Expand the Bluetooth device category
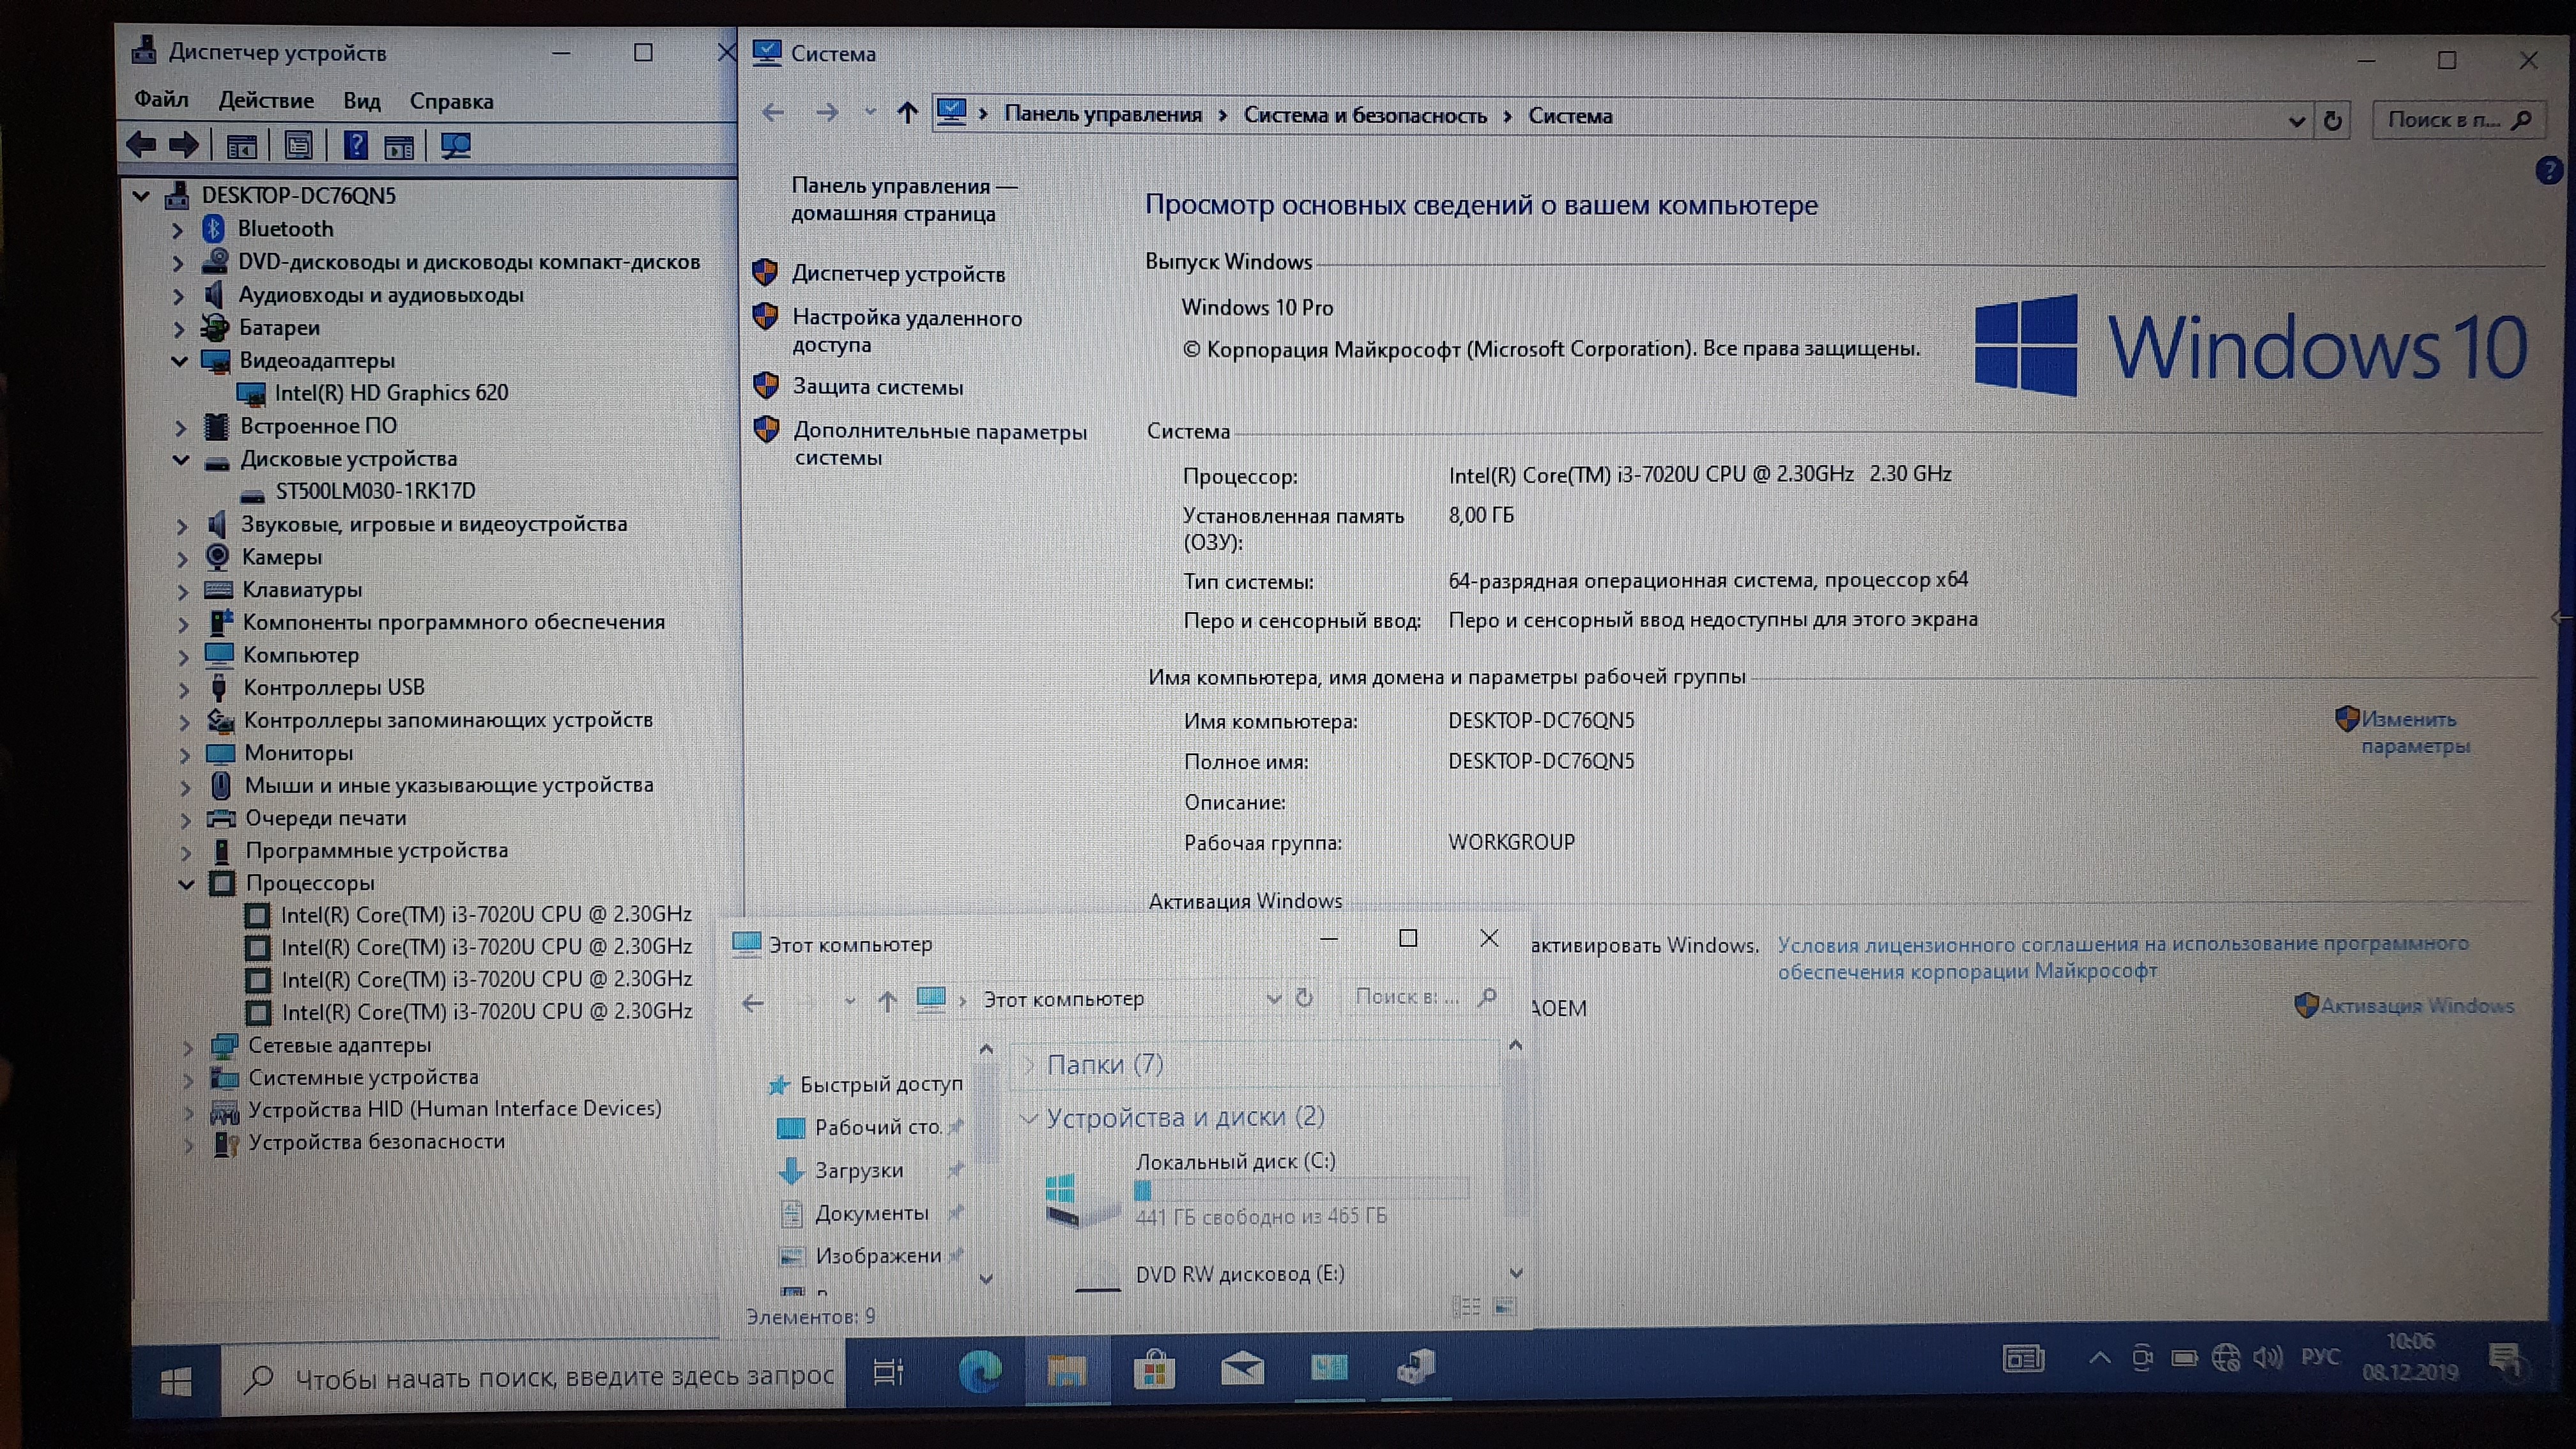The height and width of the screenshot is (1449, 2576). coord(178,230)
